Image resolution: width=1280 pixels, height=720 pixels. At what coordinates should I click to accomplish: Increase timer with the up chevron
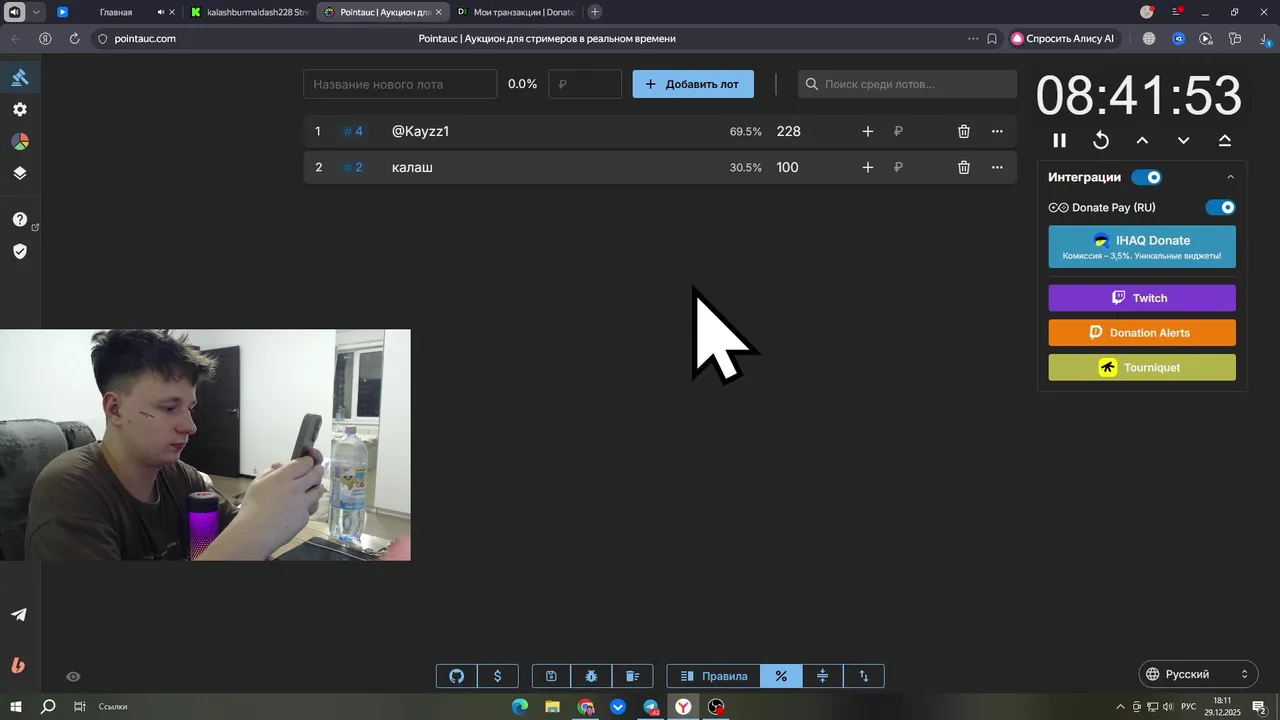tap(1142, 140)
